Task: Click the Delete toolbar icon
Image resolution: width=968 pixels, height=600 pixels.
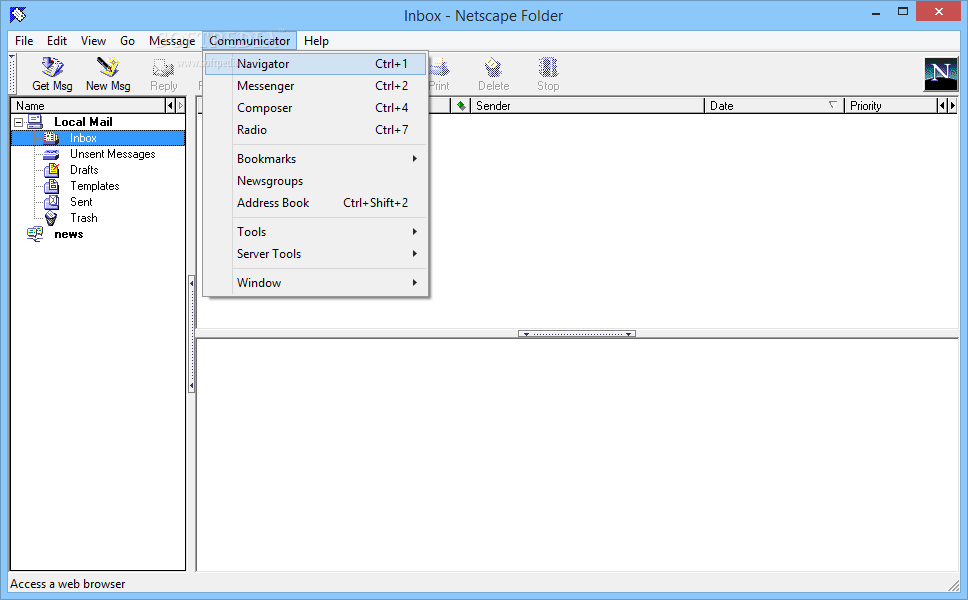Action: point(493,72)
